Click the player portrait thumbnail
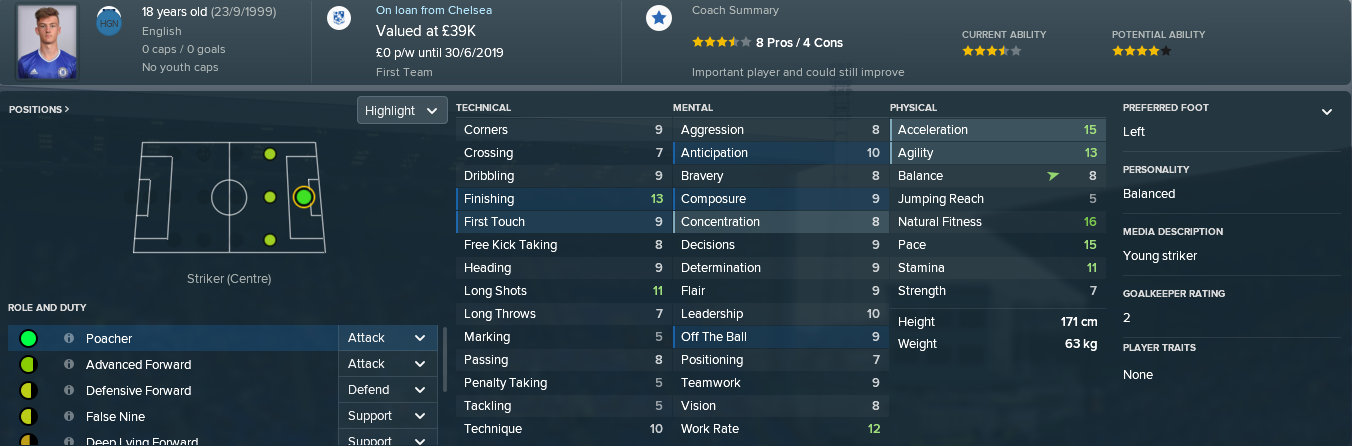Image resolution: width=1352 pixels, height=446 pixels. 47,41
